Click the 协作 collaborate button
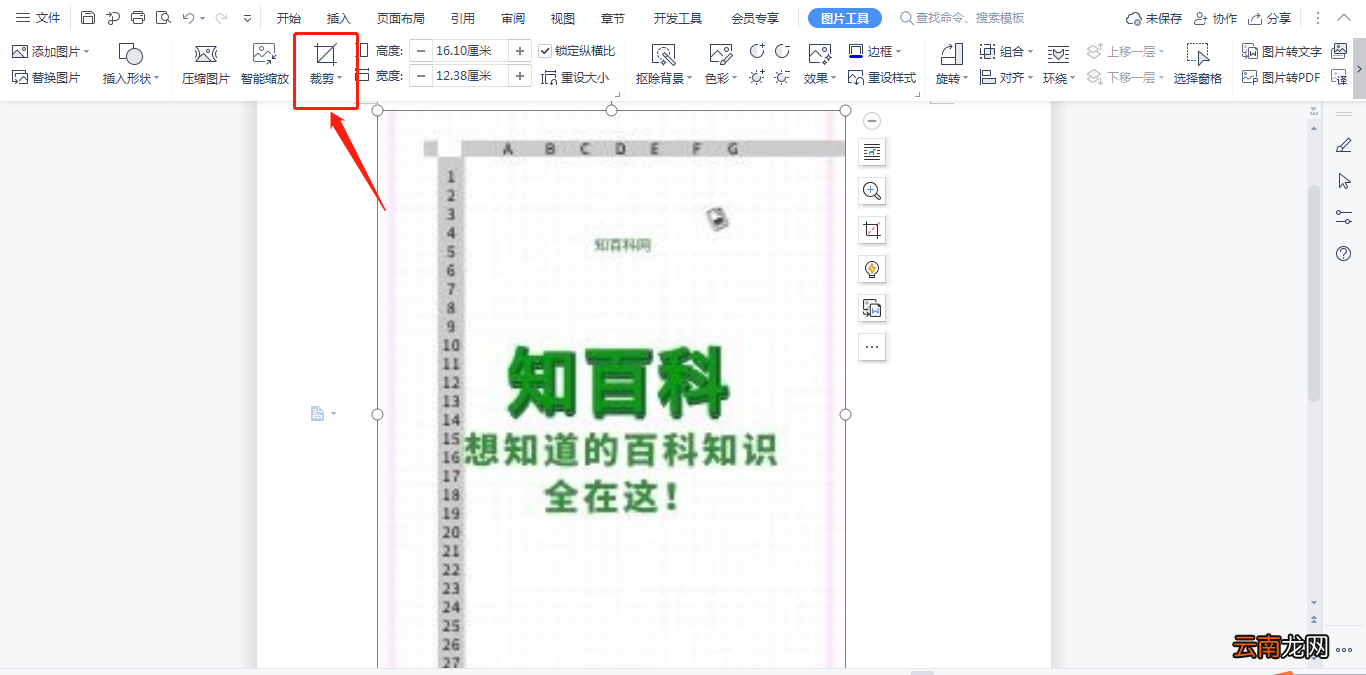 click(1215, 18)
